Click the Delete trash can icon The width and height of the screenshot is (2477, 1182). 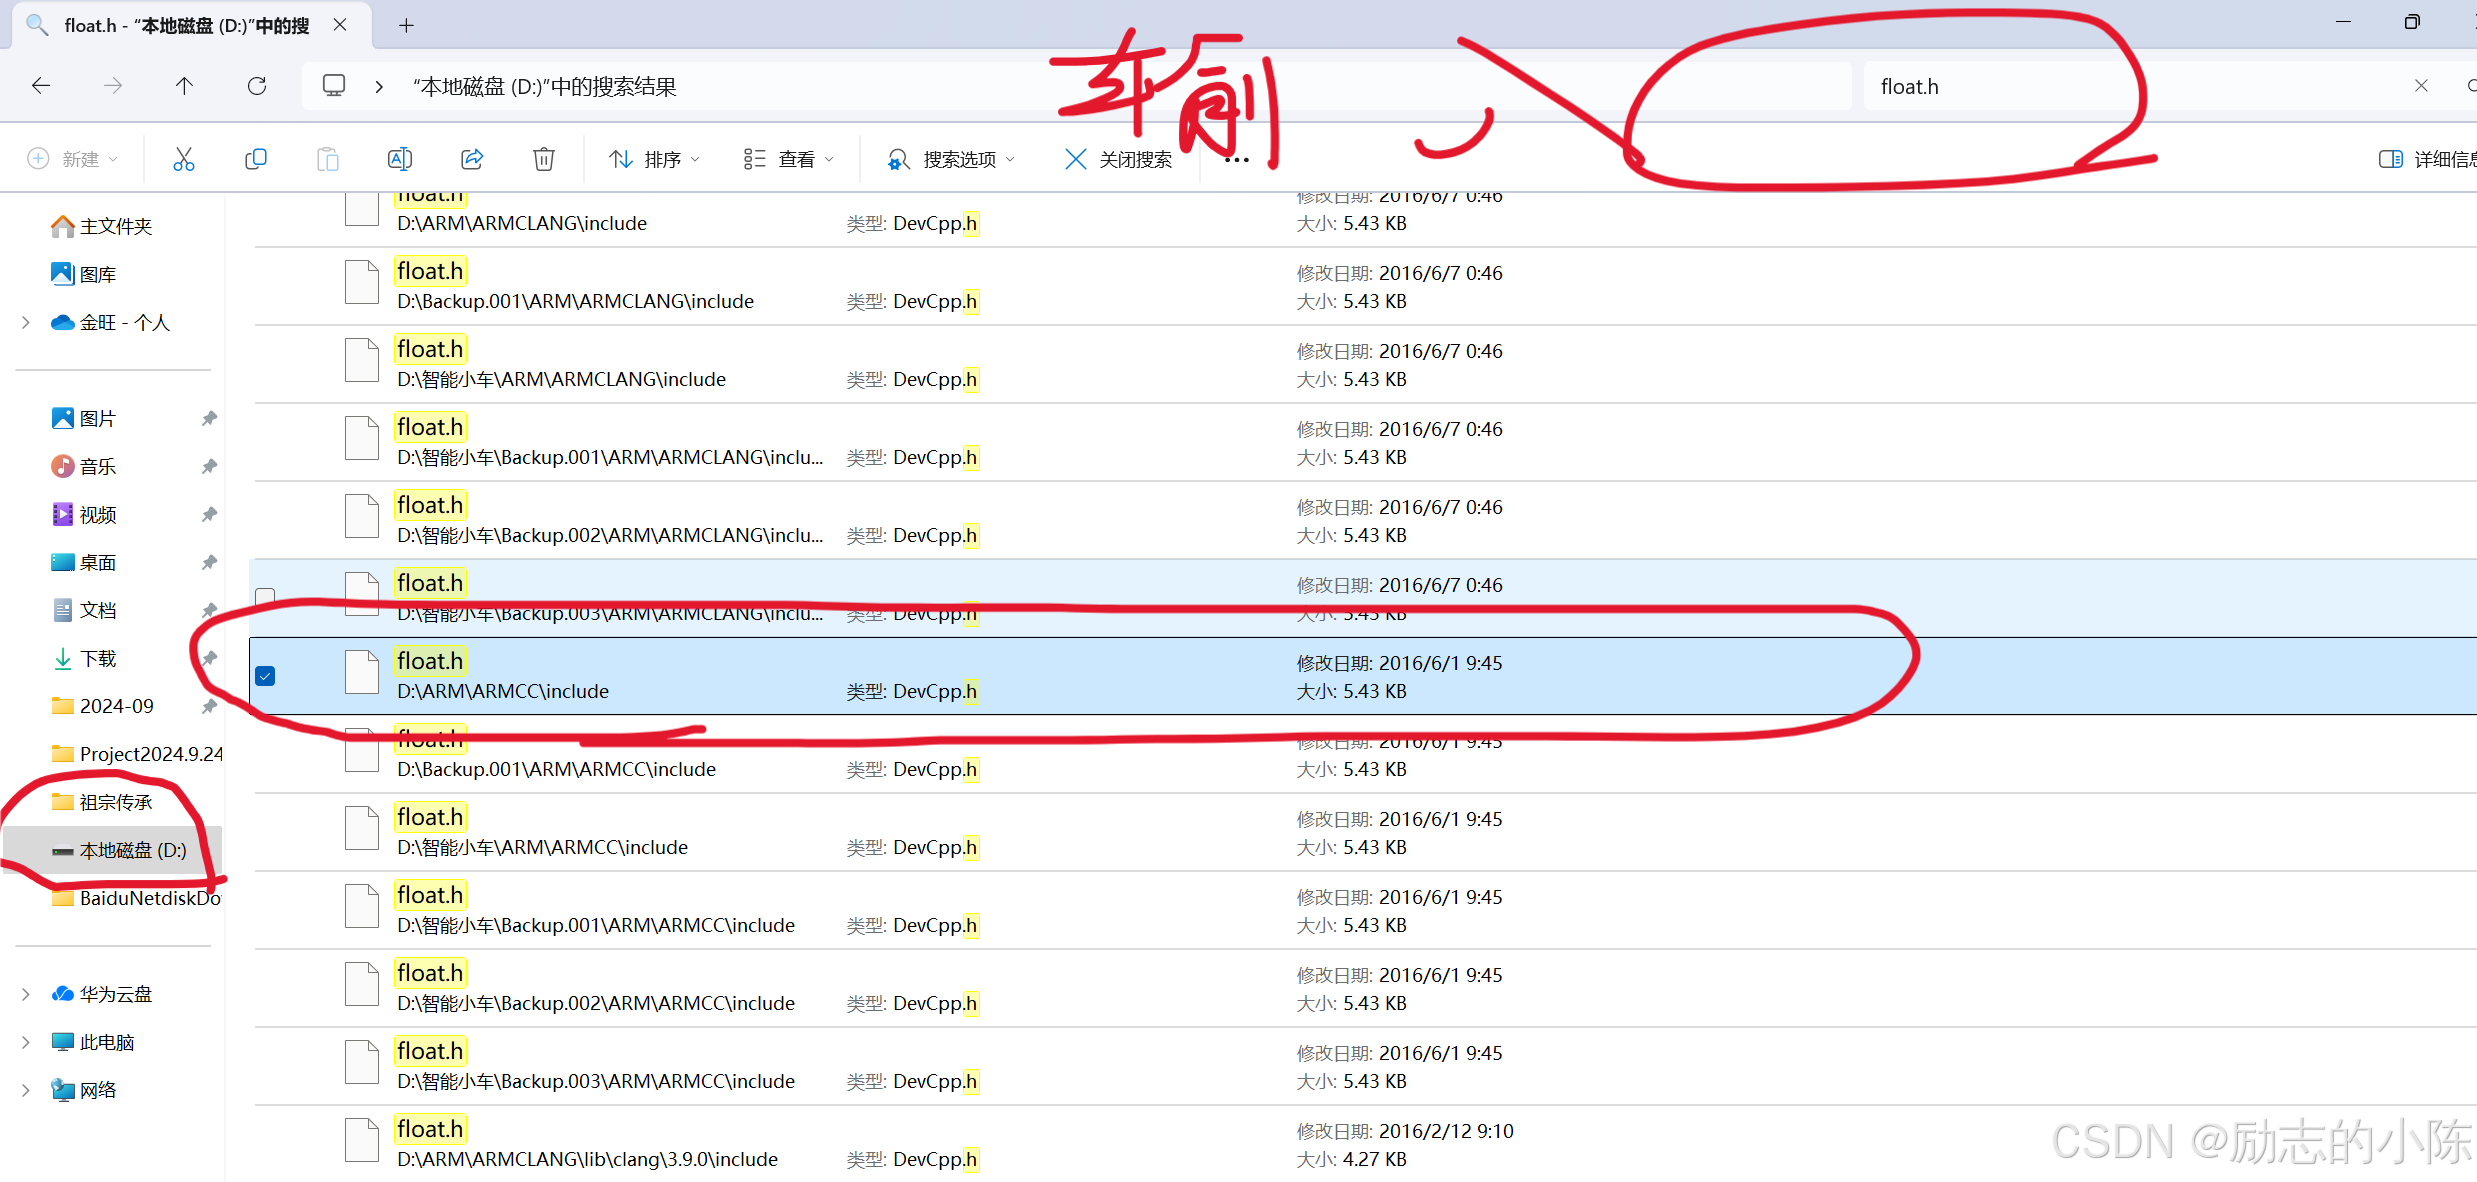click(x=543, y=159)
